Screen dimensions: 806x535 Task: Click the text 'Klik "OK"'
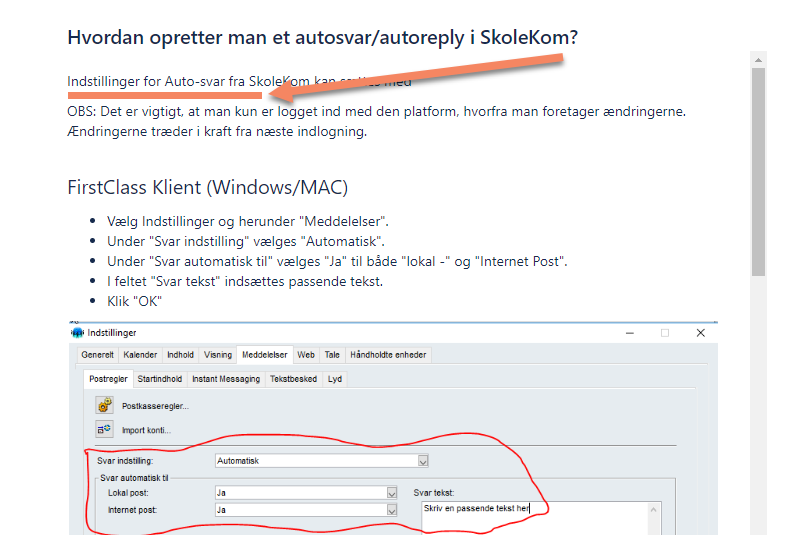134,301
